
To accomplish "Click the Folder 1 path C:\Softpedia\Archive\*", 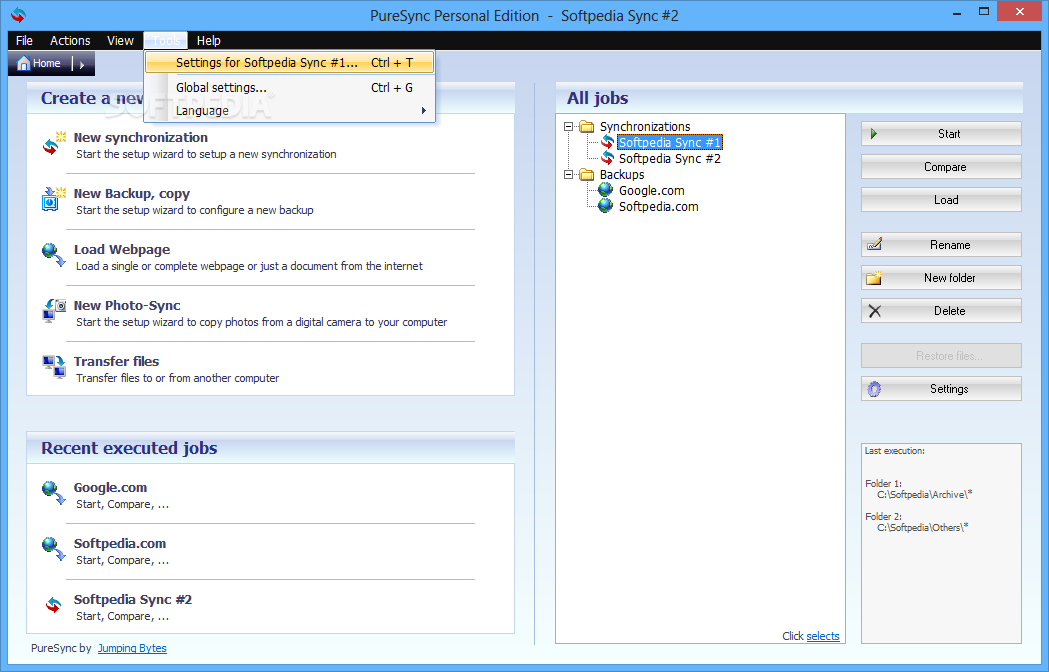I will tap(925, 495).
